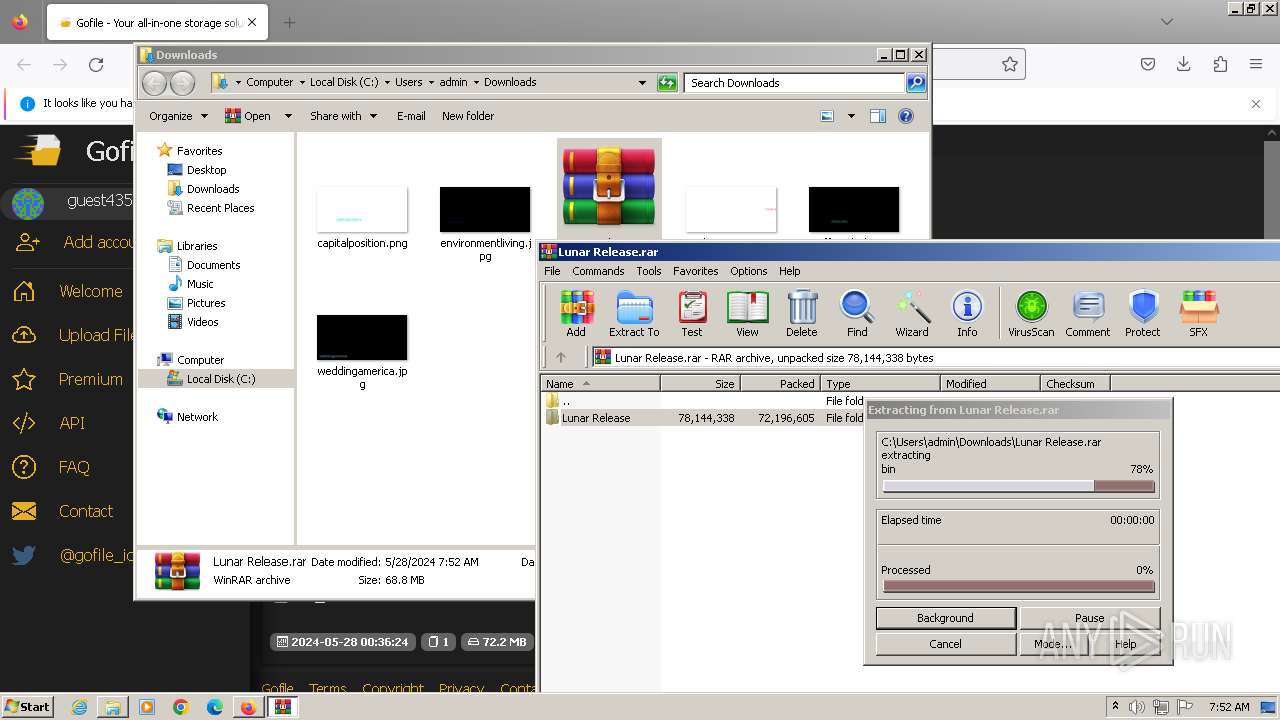Open Firefox downloads arrow icon

tap(1184, 65)
